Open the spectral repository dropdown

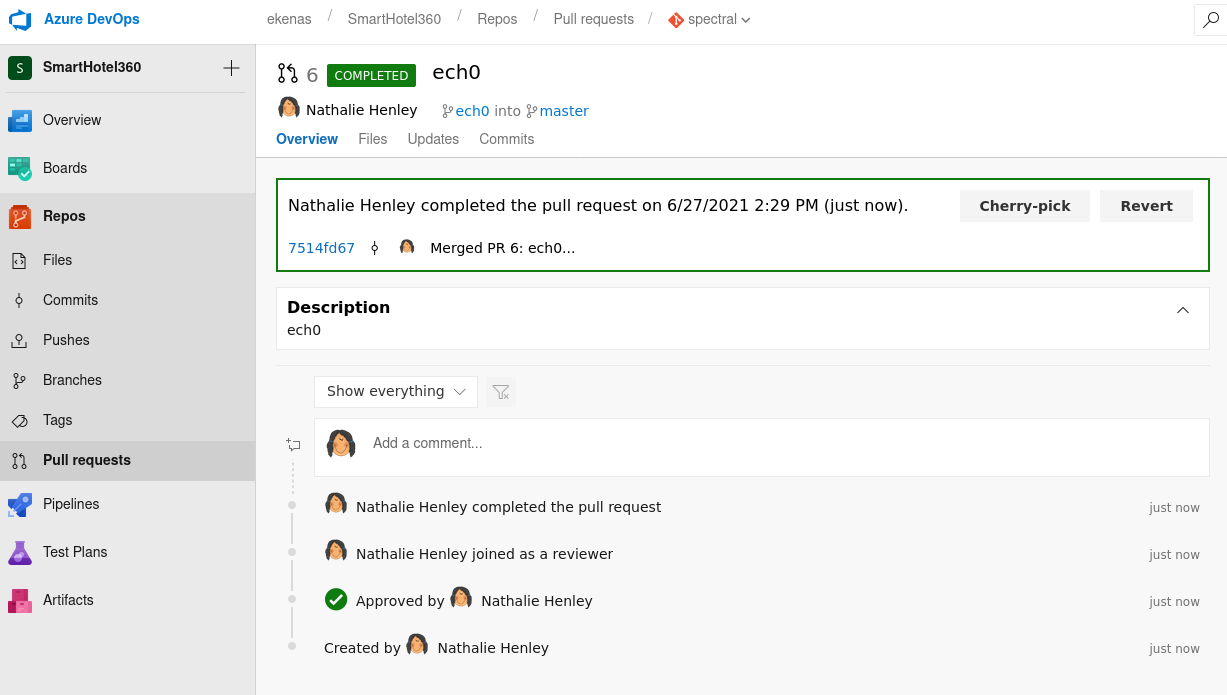(x=710, y=19)
